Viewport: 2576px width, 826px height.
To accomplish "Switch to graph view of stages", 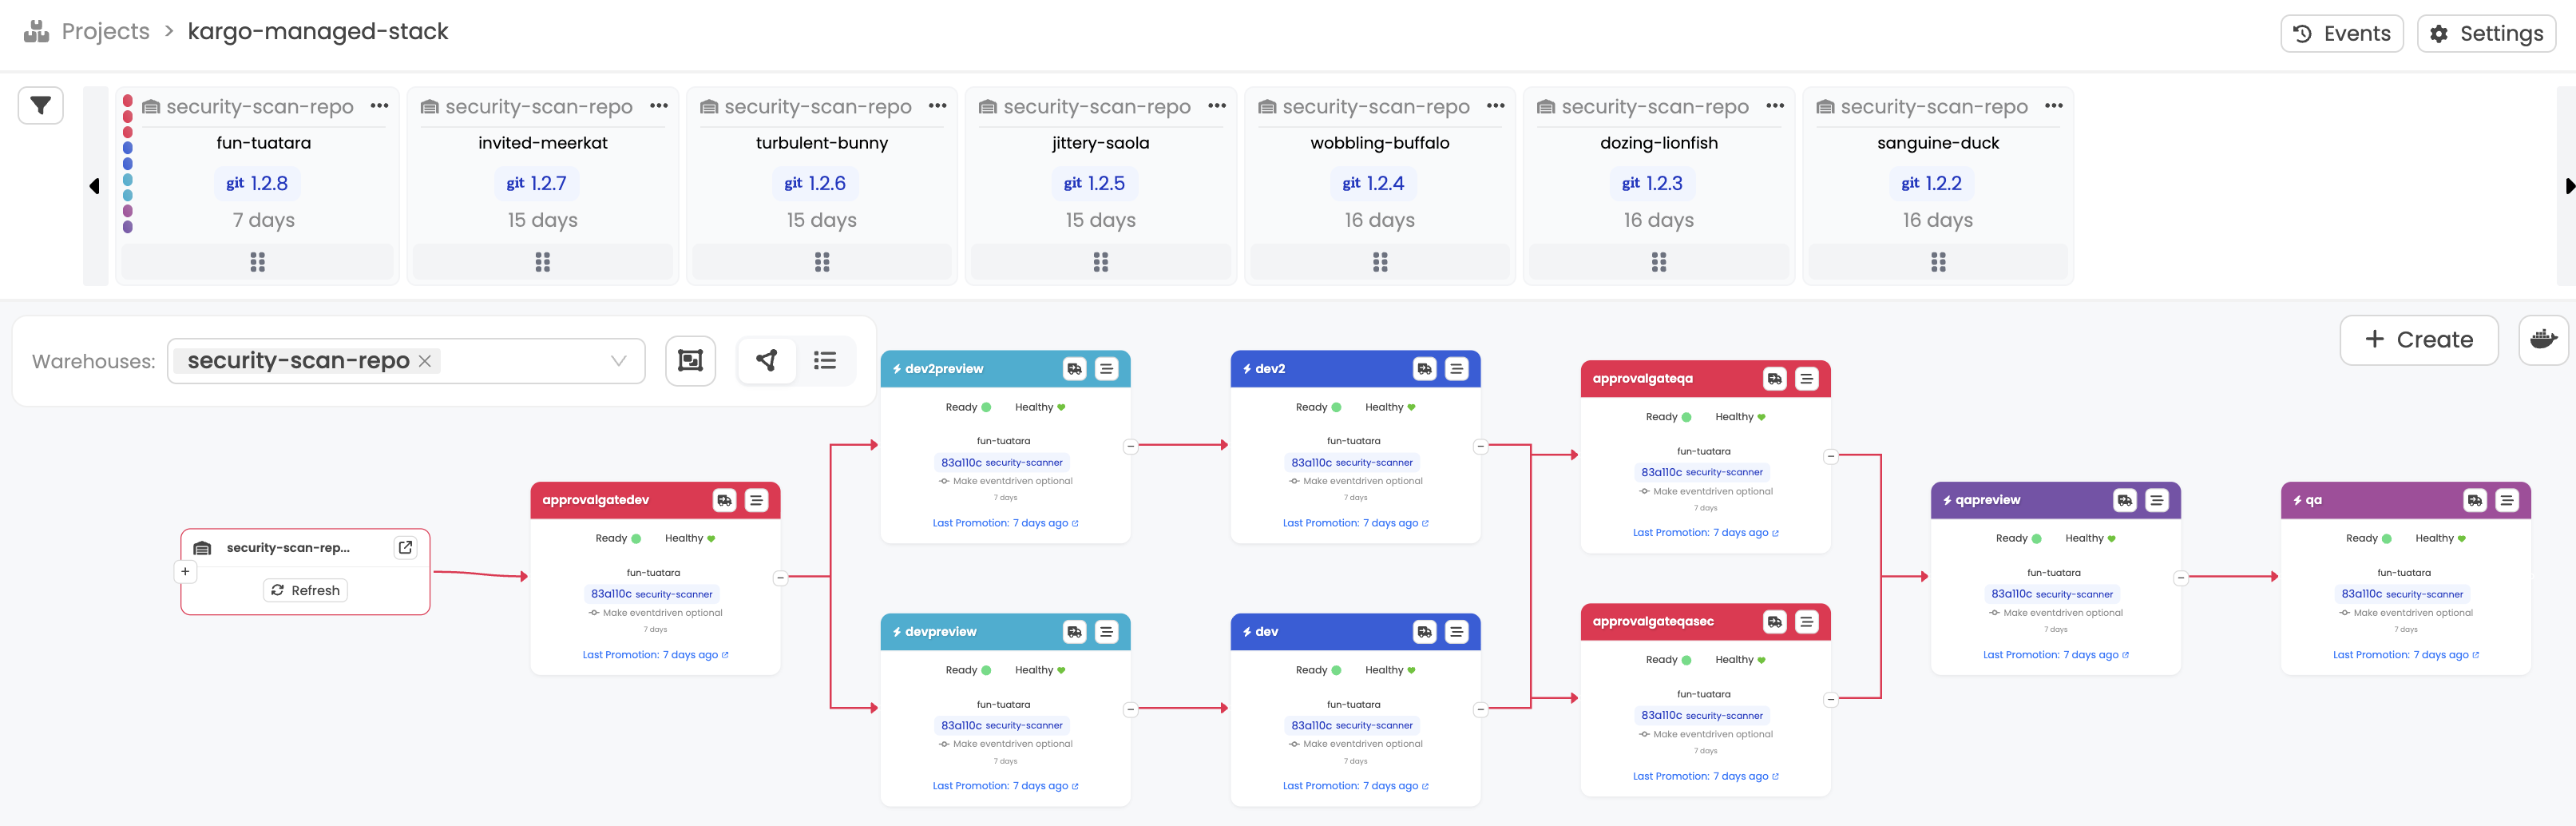I will pyautogui.click(x=767, y=361).
